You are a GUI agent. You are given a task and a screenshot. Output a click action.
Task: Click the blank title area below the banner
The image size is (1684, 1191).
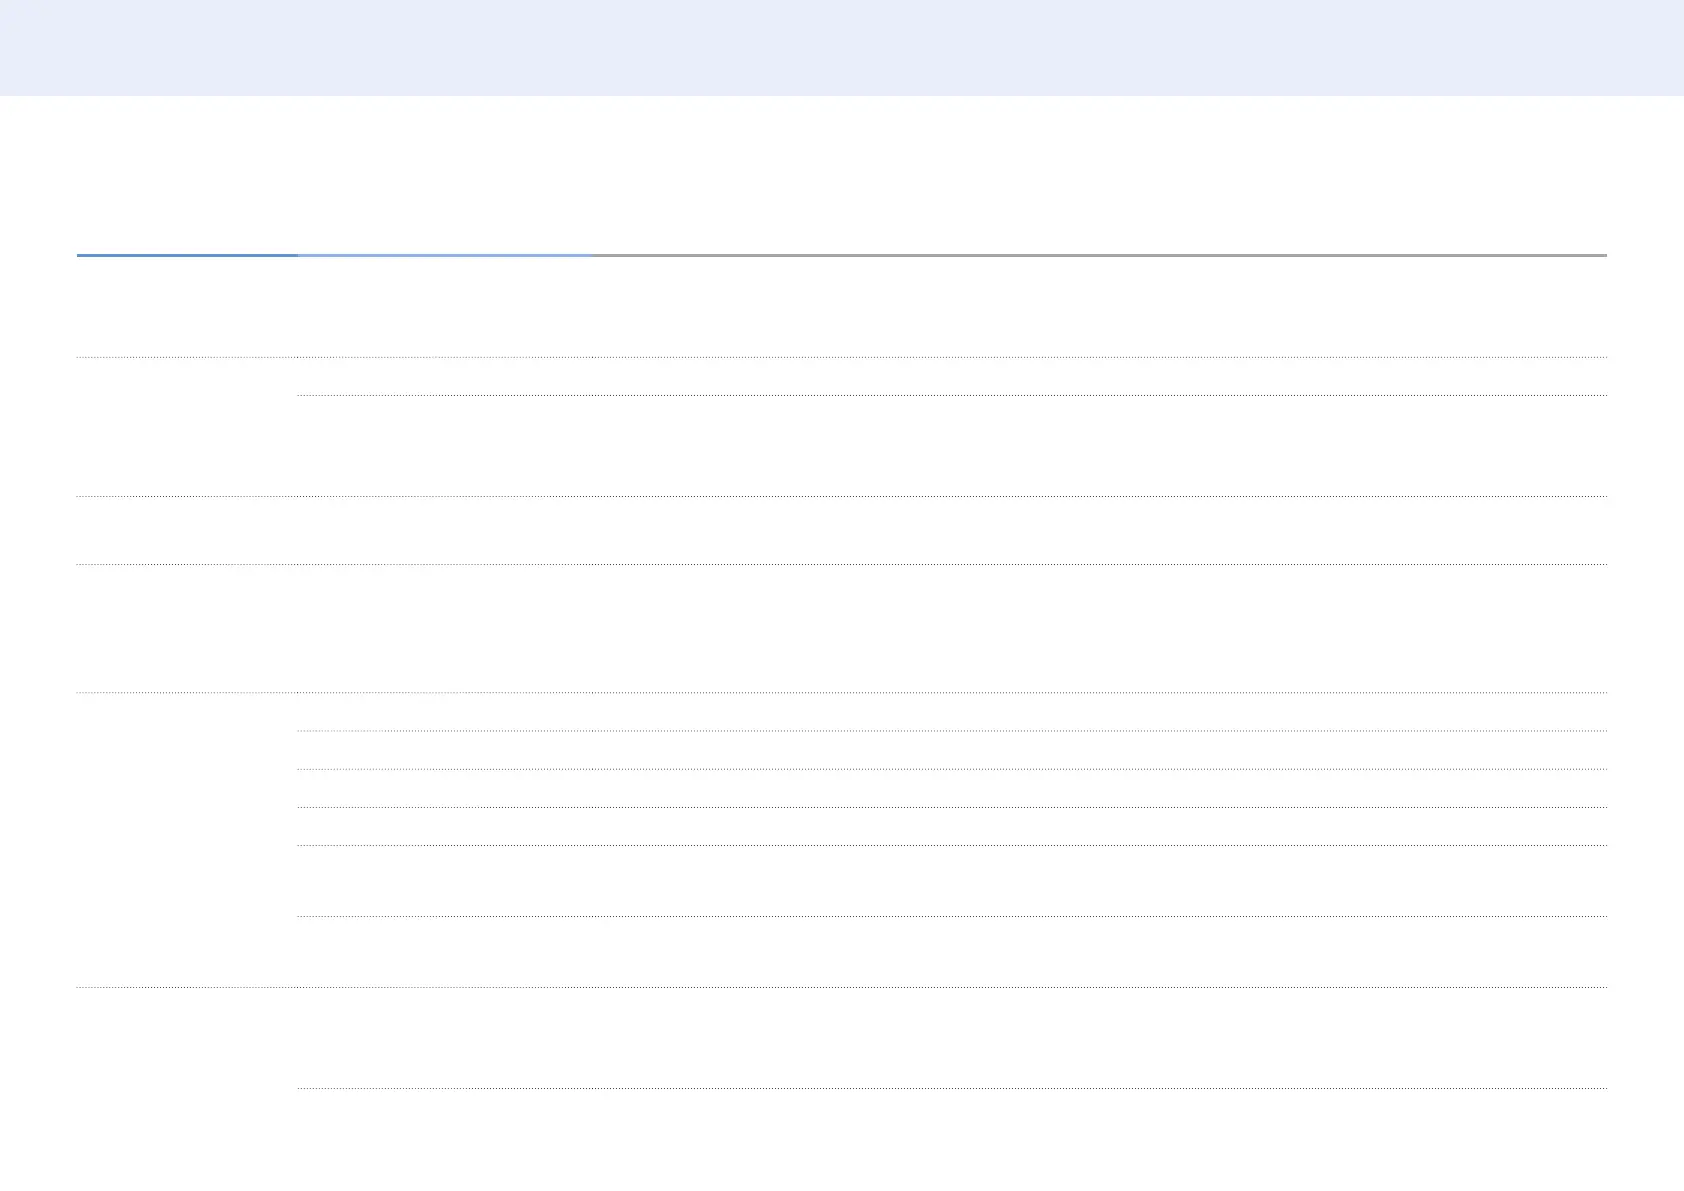click(x=842, y=175)
